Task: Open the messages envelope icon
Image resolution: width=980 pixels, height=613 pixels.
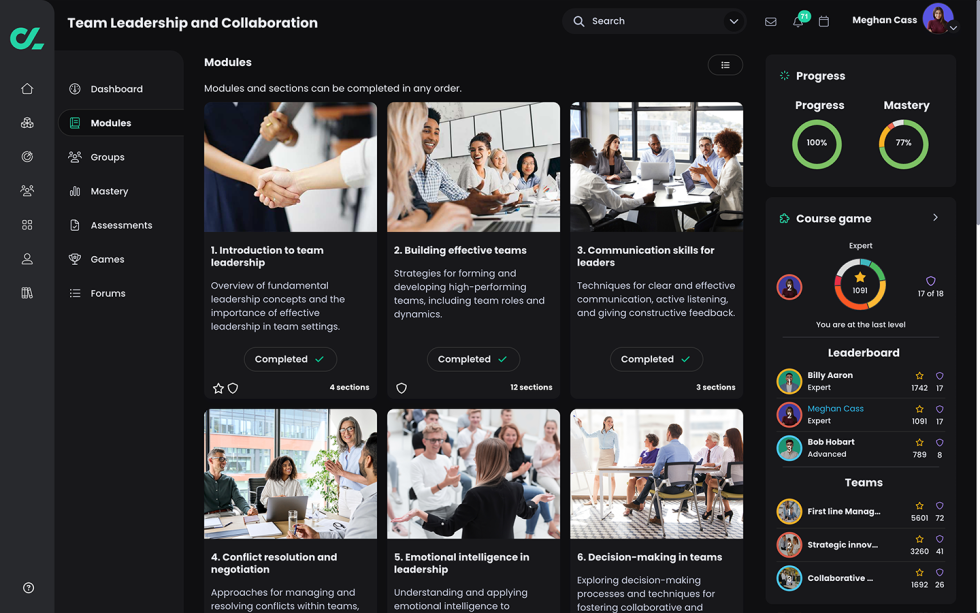Action: coord(770,21)
